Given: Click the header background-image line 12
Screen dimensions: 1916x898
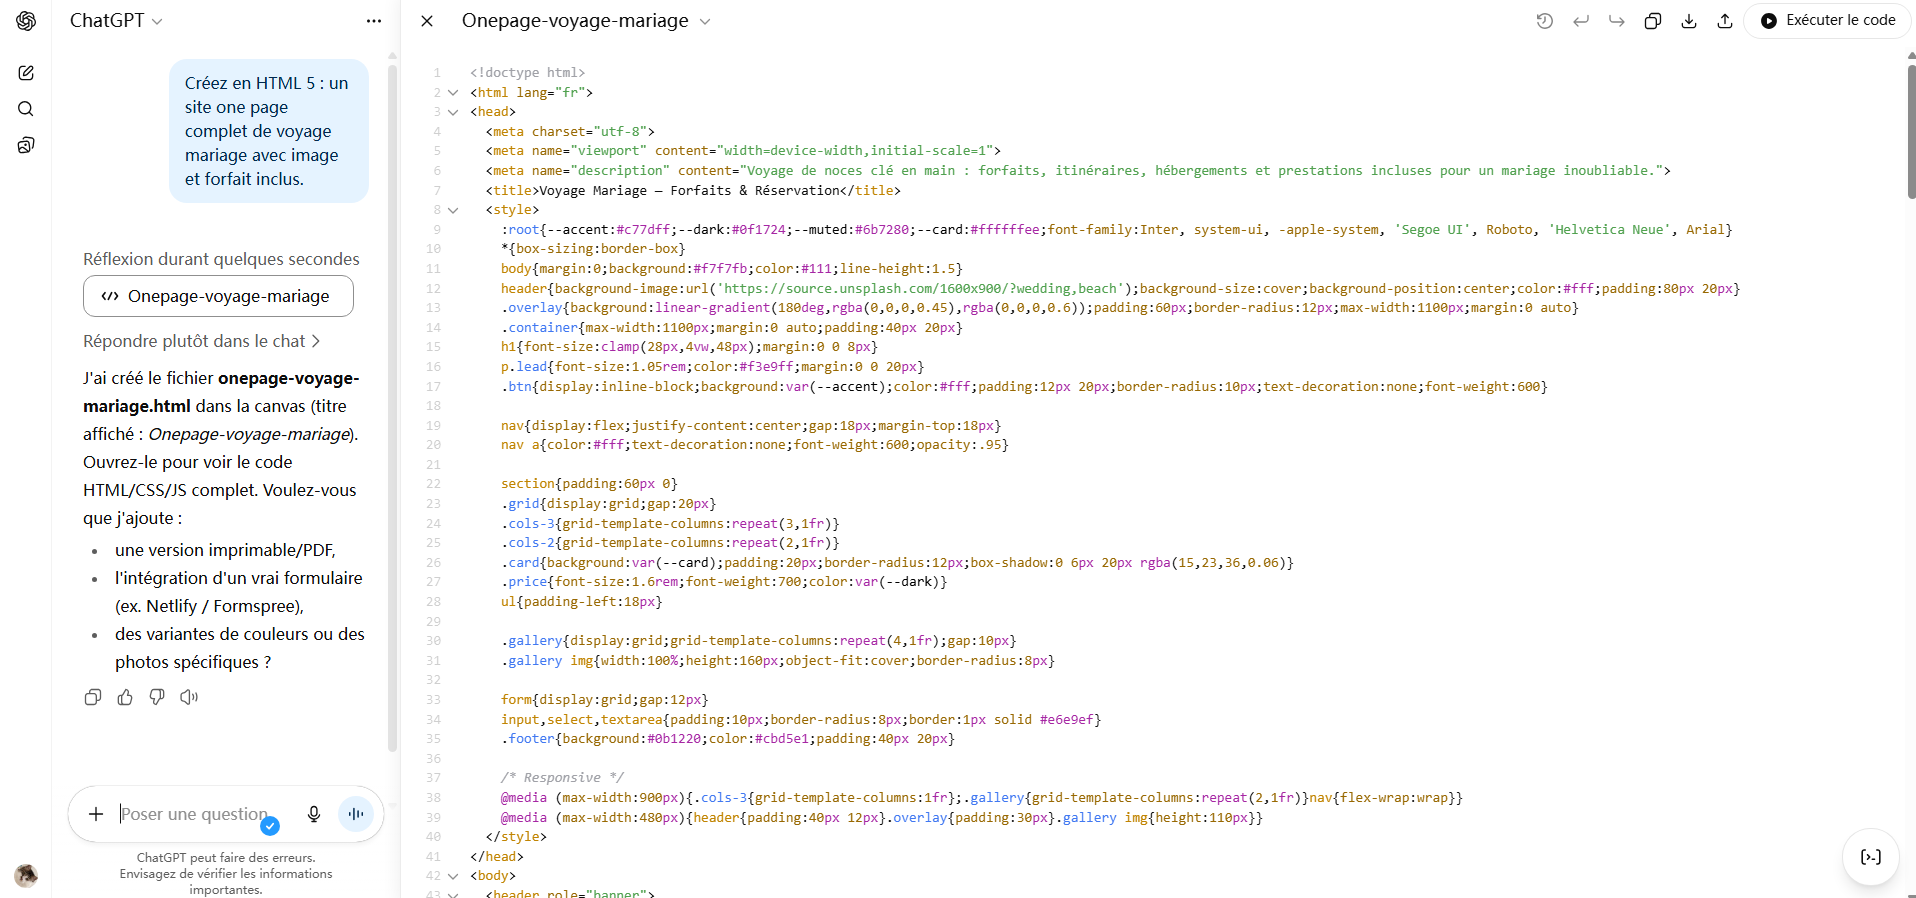Looking at the screenshot, I should [1120, 288].
